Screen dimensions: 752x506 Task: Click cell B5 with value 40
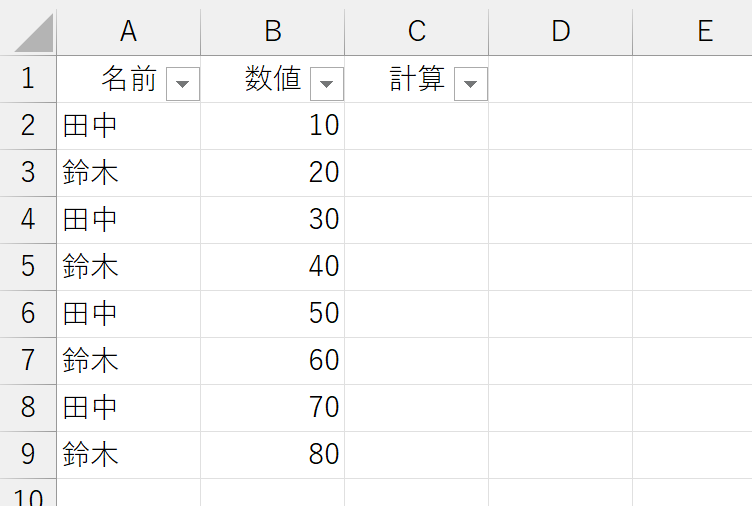pos(272,267)
